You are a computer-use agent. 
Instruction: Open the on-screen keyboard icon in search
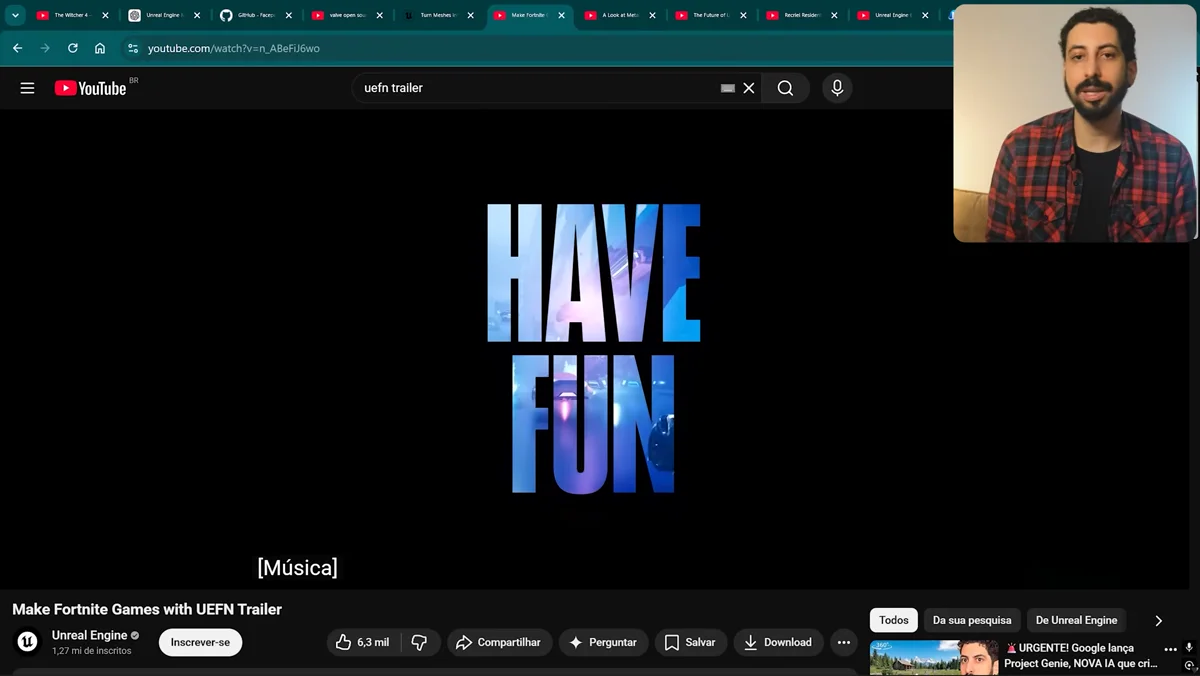pyautogui.click(x=728, y=88)
